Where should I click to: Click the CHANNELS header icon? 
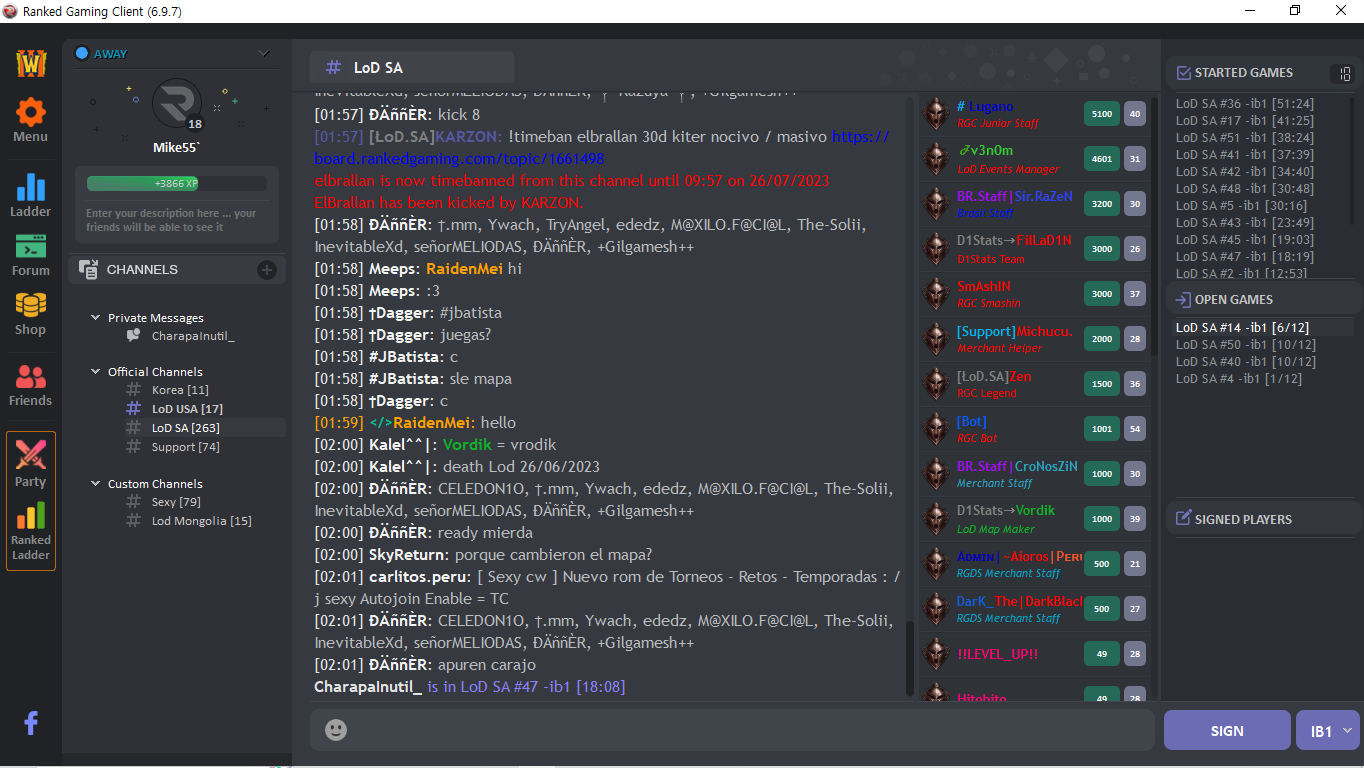88,269
